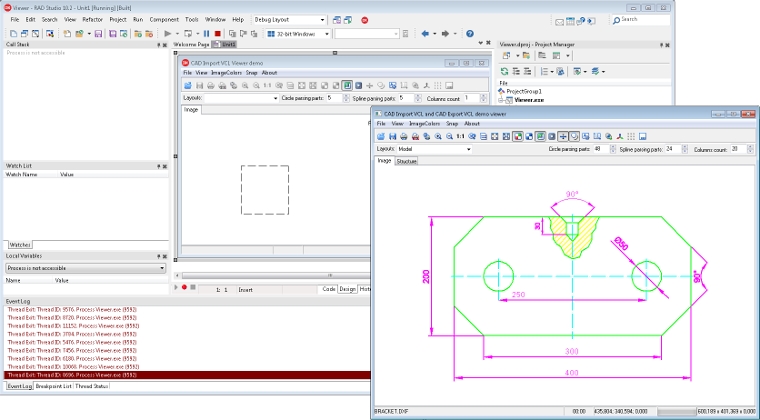Click the Zoom In magnifier icon
The height and width of the screenshot is (420, 760).
(x=439, y=136)
